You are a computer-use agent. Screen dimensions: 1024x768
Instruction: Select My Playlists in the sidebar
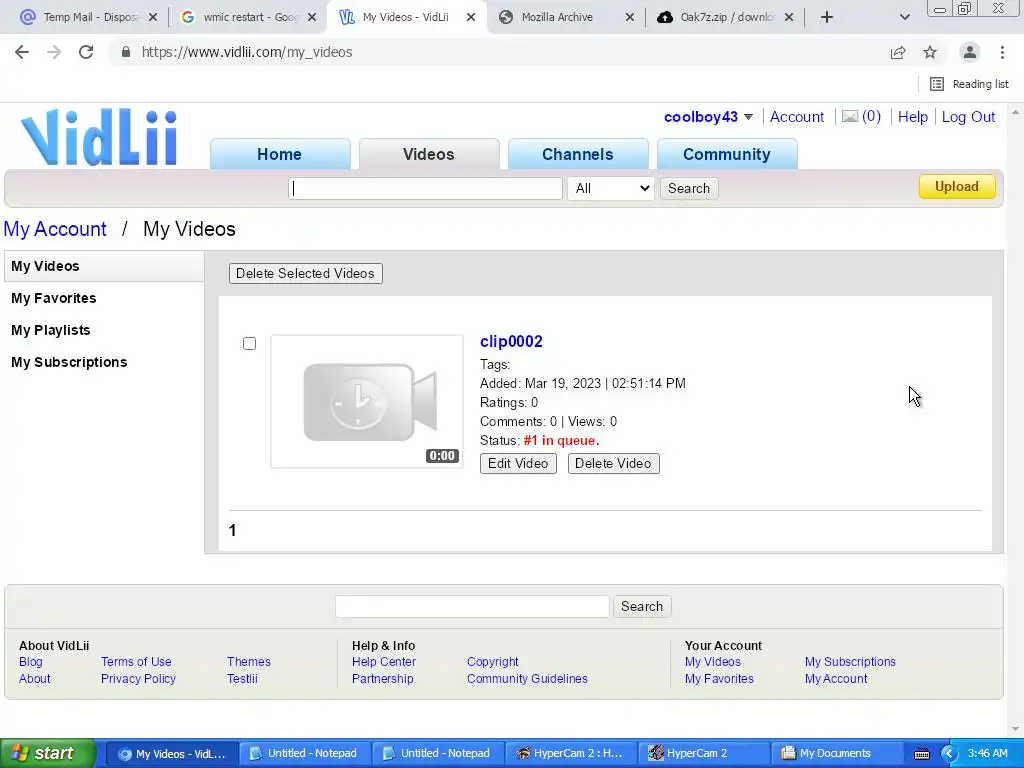point(50,330)
